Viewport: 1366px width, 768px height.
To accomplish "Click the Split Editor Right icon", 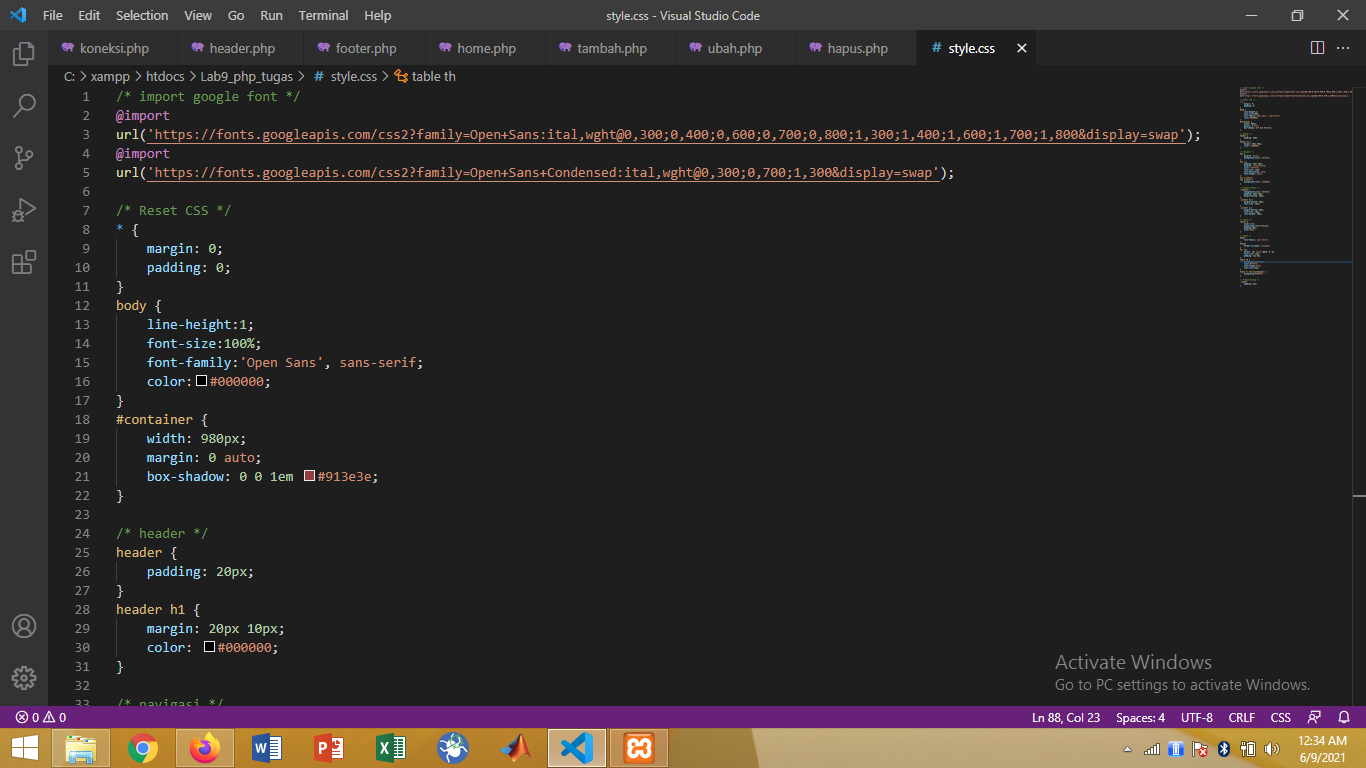I will (1317, 48).
